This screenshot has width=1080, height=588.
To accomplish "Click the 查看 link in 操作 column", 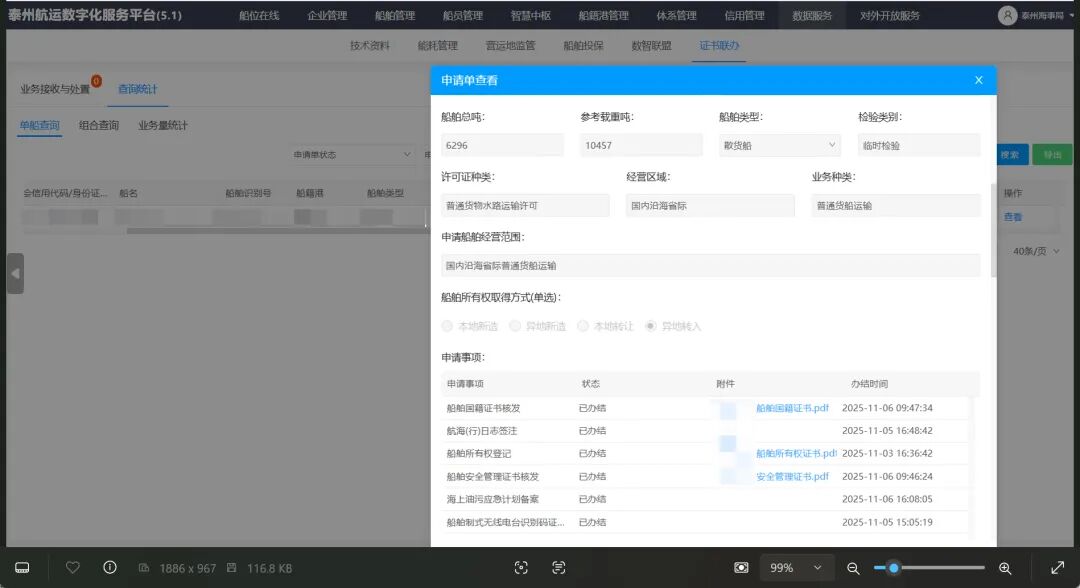I will [1012, 217].
